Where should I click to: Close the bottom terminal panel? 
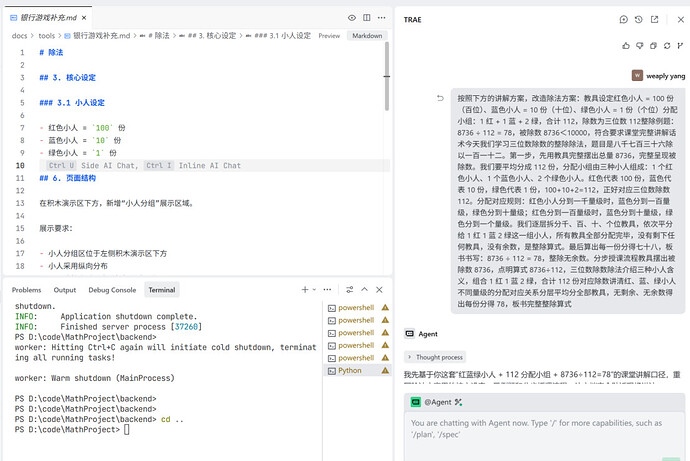[x=379, y=289]
